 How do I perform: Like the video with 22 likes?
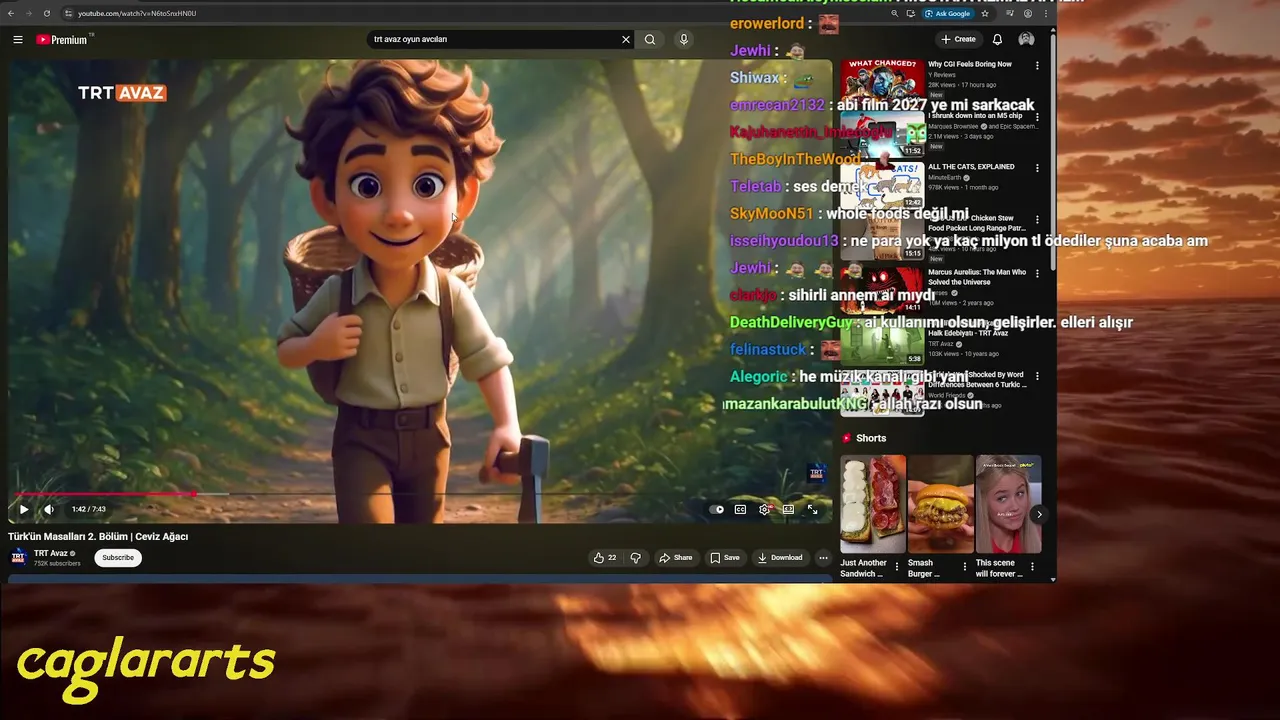[x=604, y=558]
